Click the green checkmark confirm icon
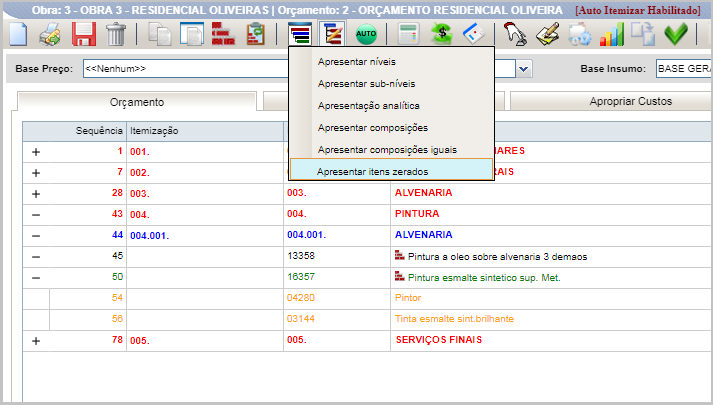 point(676,35)
